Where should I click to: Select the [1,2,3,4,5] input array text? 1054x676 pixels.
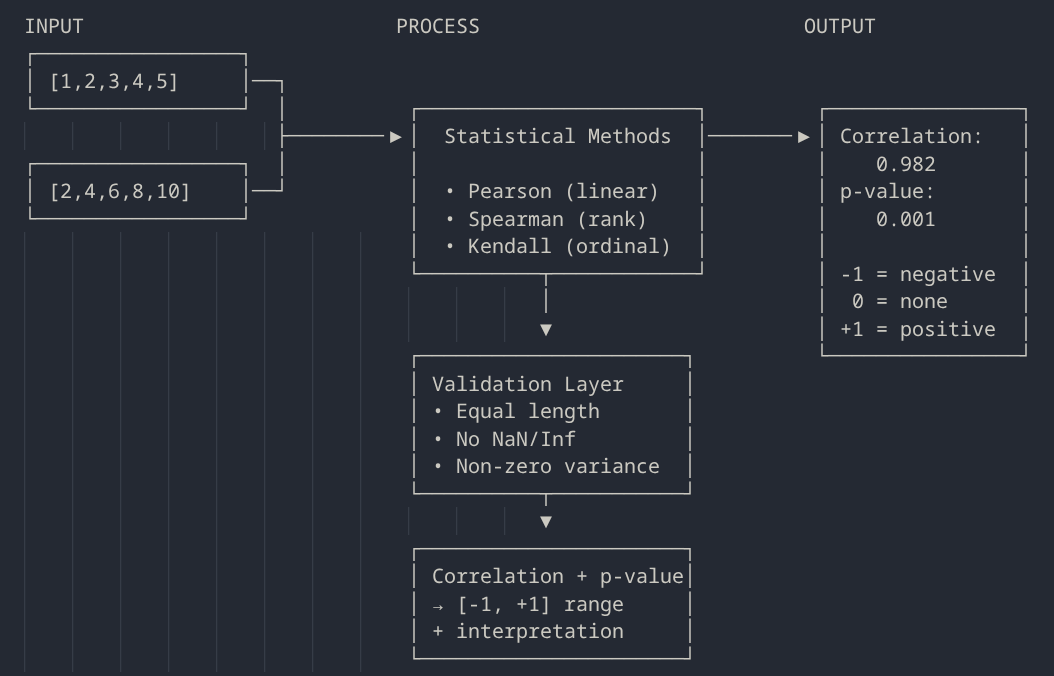(114, 81)
